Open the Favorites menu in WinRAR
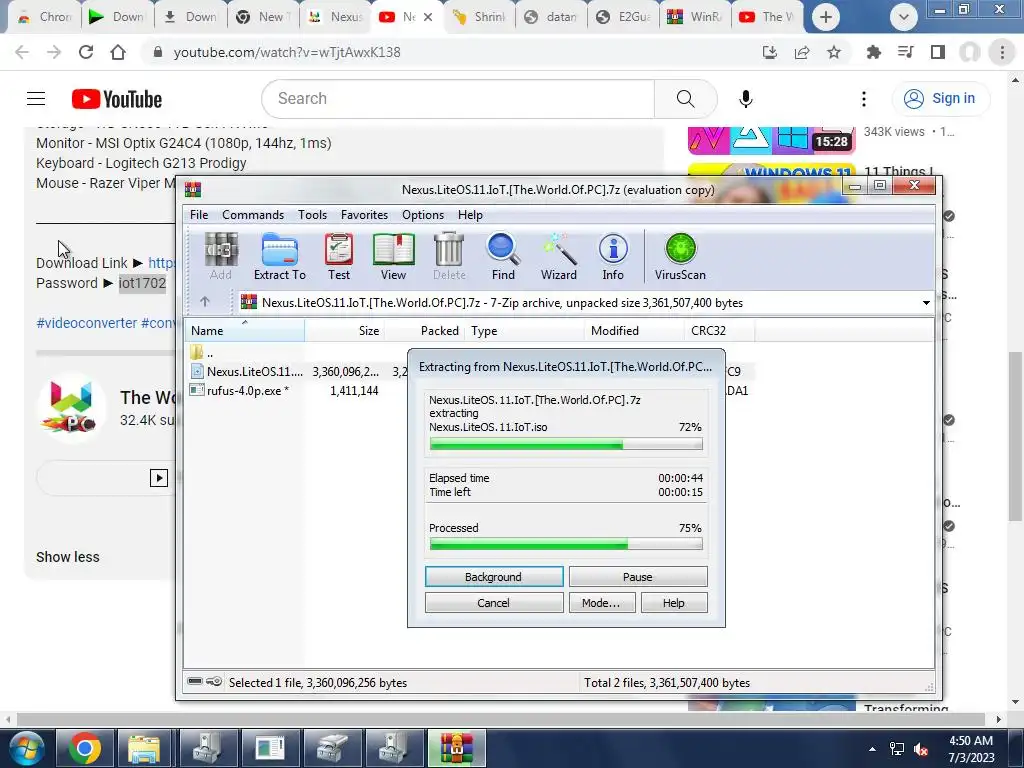Image resolution: width=1024 pixels, height=768 pixels. [x=364, y=215]
